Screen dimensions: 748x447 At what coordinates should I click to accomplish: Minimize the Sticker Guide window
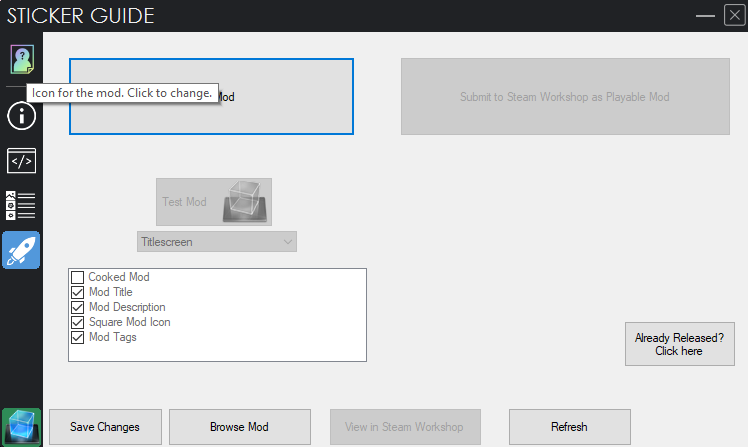(x=705, y=15)
